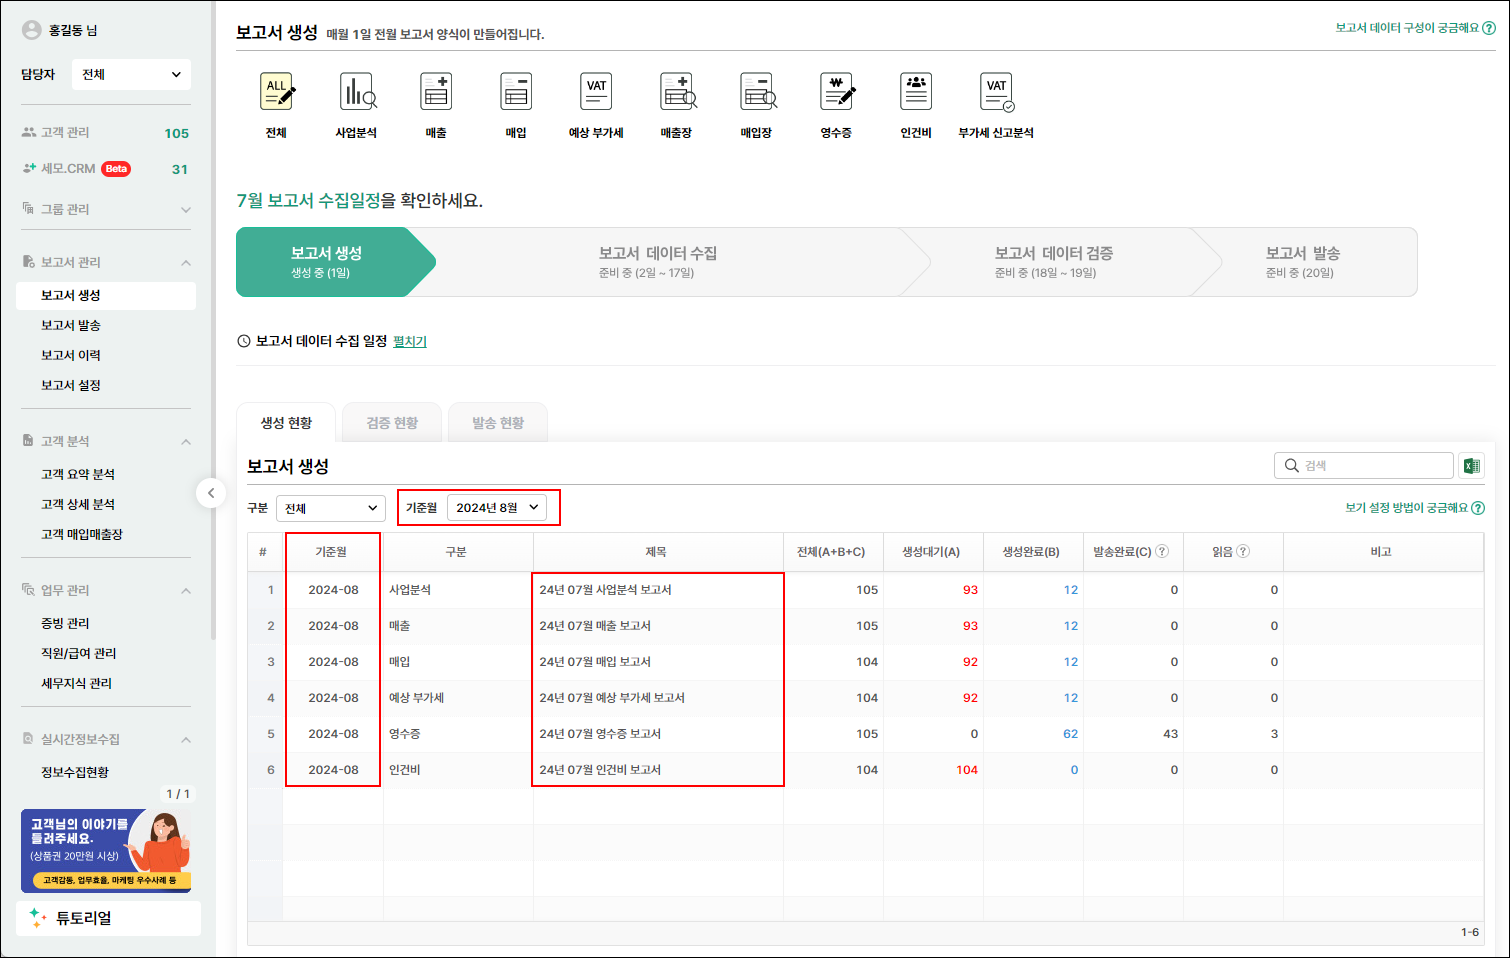Click the 펼치기 link
The image size is (1510, 958).
click(x=409, y=342)
